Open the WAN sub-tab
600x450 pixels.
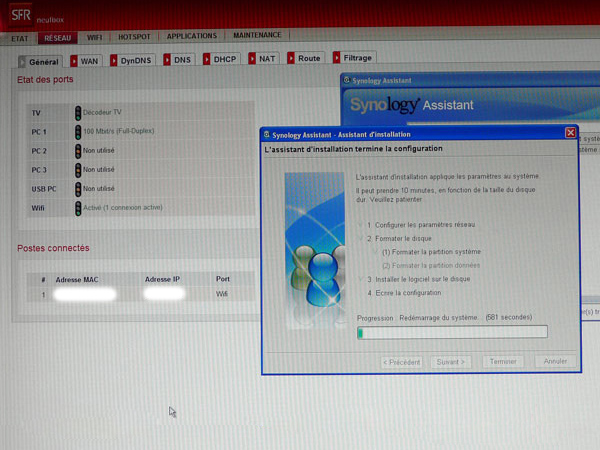point(86,61)
